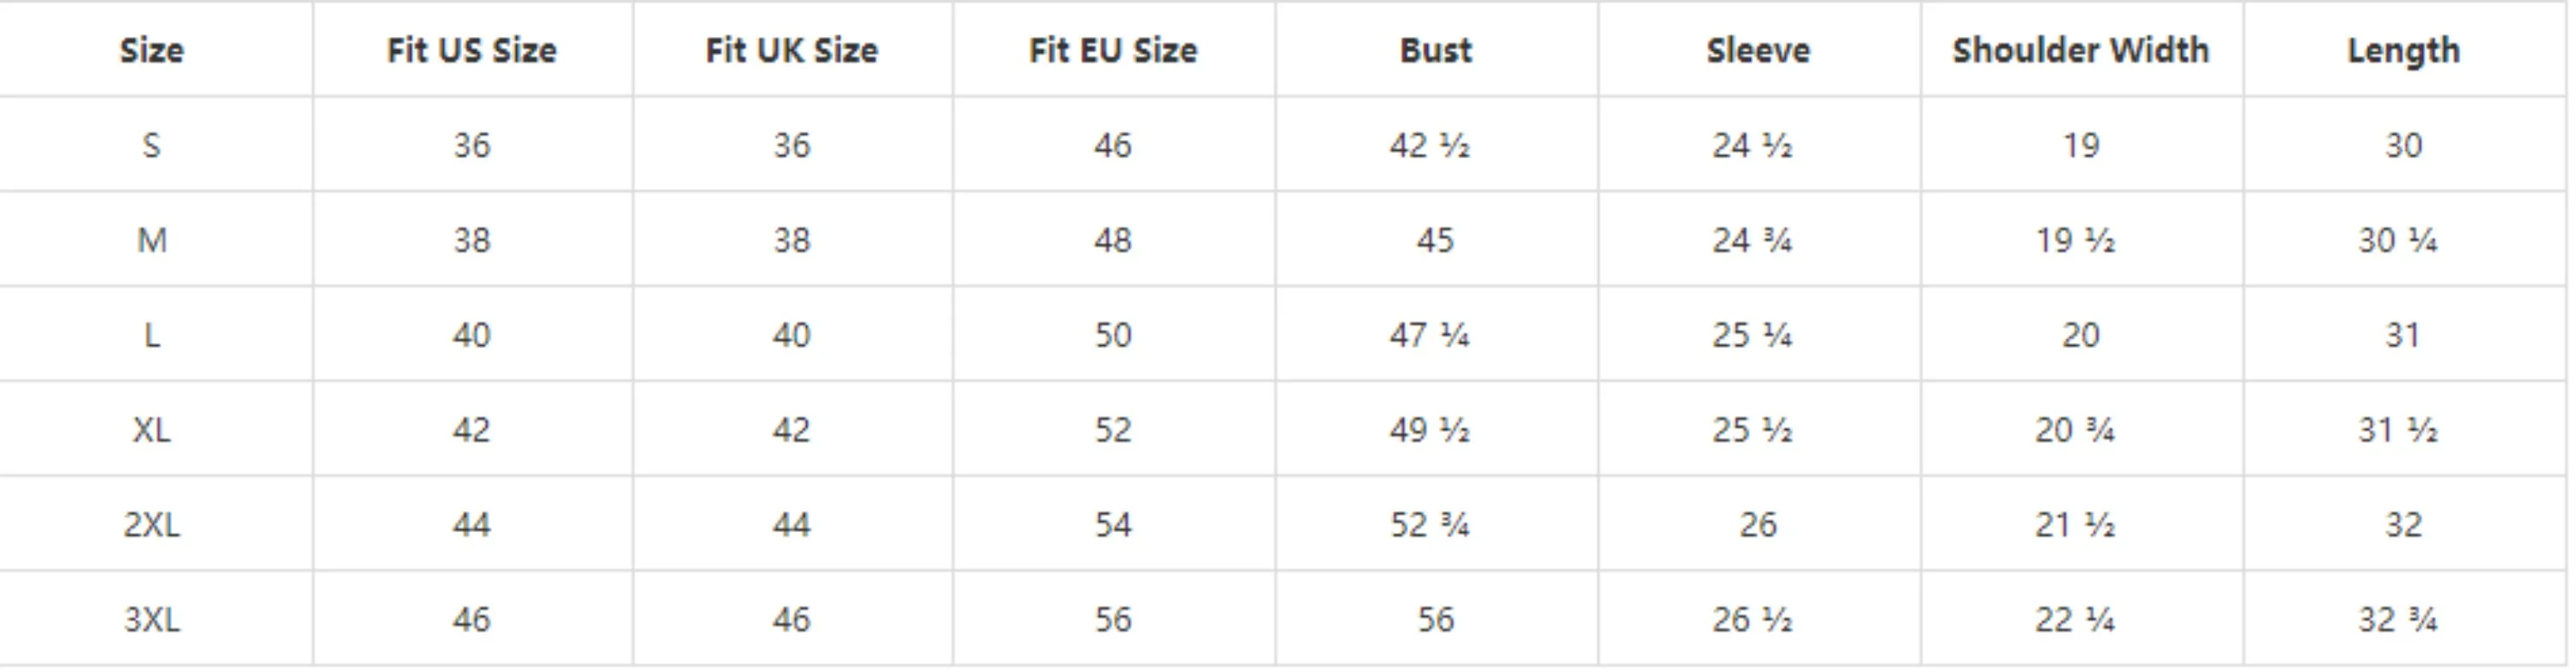Click the Size column header
The image size is (2576, 672).
152,50
